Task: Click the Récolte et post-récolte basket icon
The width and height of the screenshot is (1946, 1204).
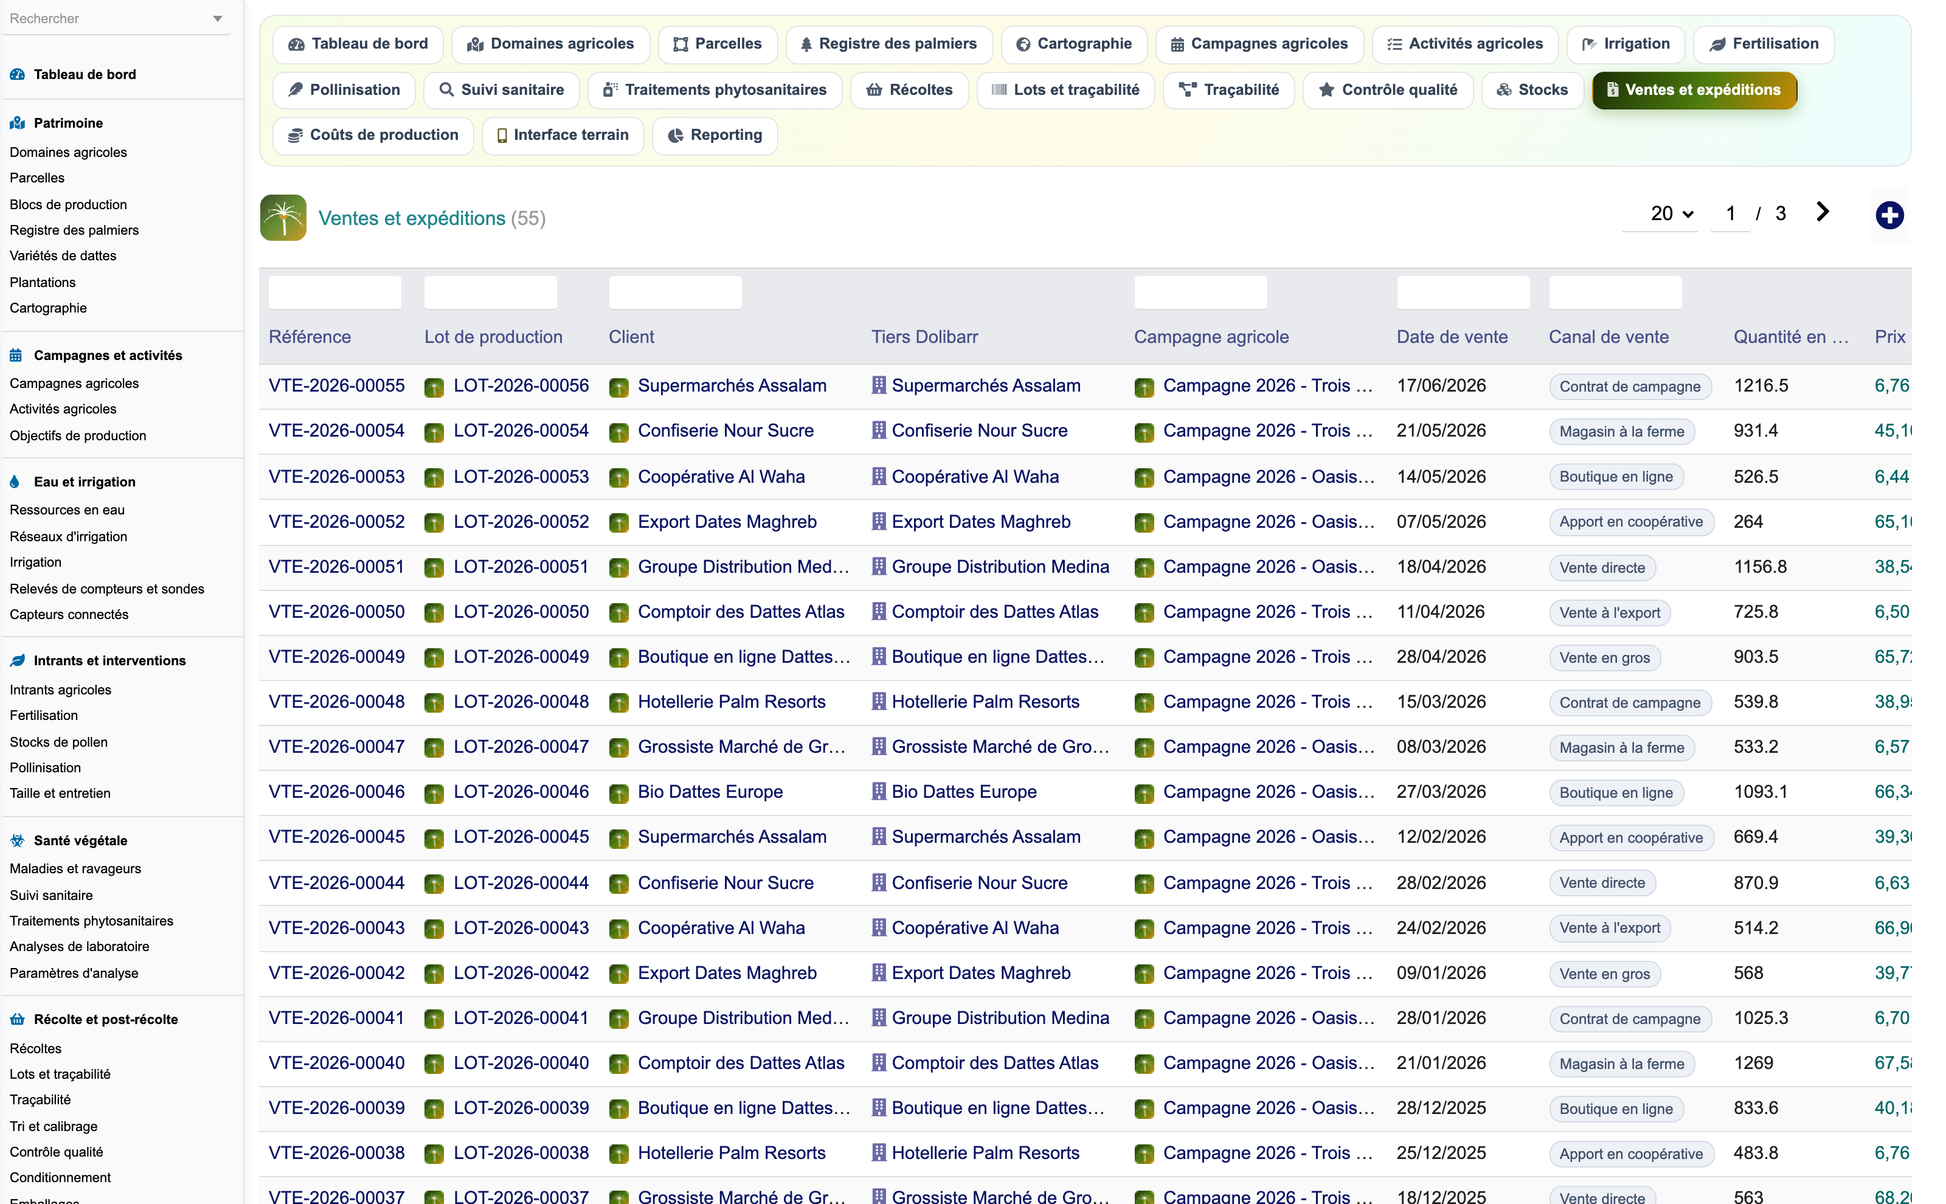Action: click(x=17, y=1020)
